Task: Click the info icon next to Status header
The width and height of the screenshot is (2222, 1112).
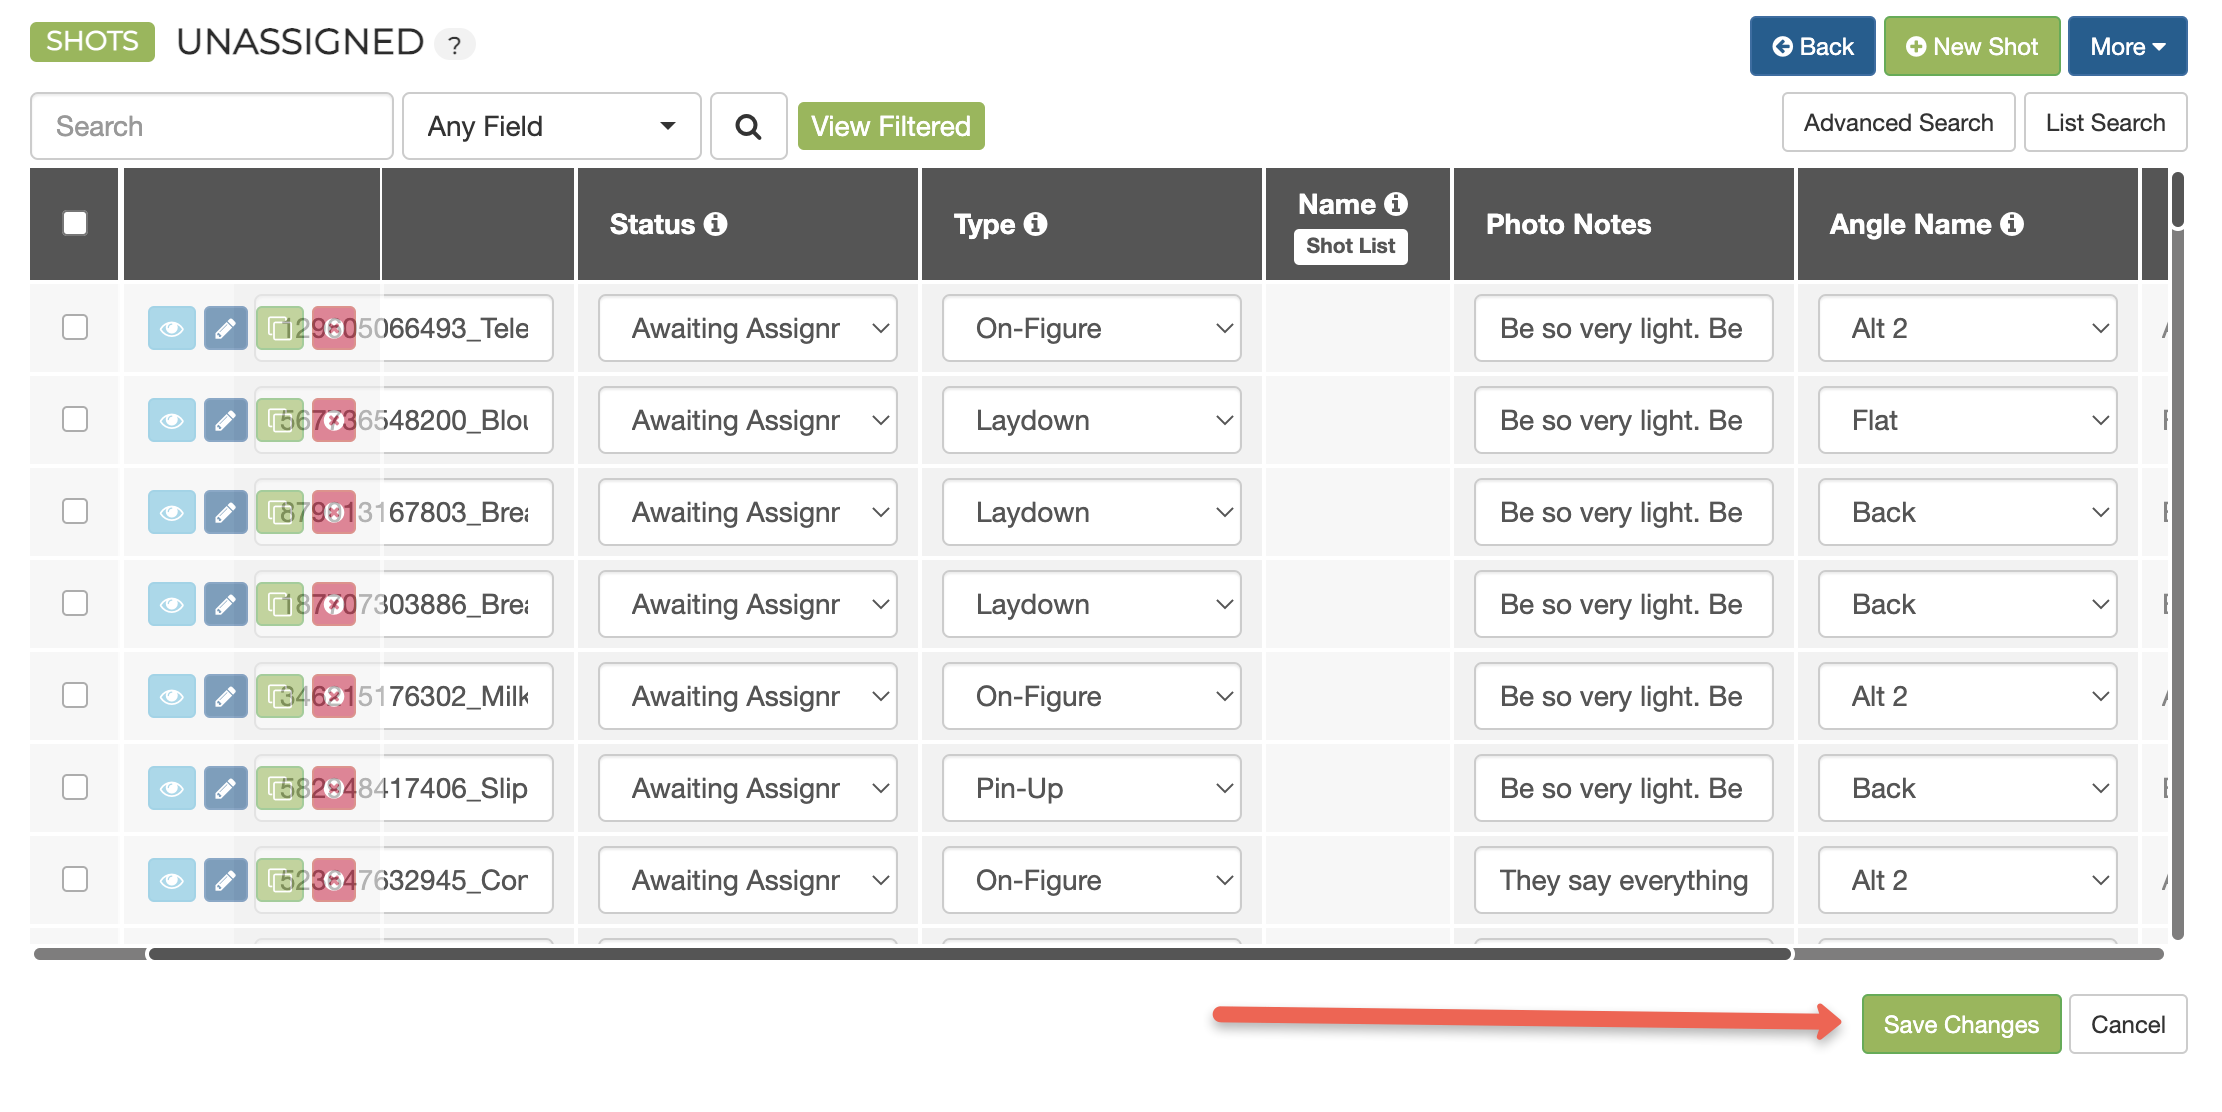Action: pos(716,224)
